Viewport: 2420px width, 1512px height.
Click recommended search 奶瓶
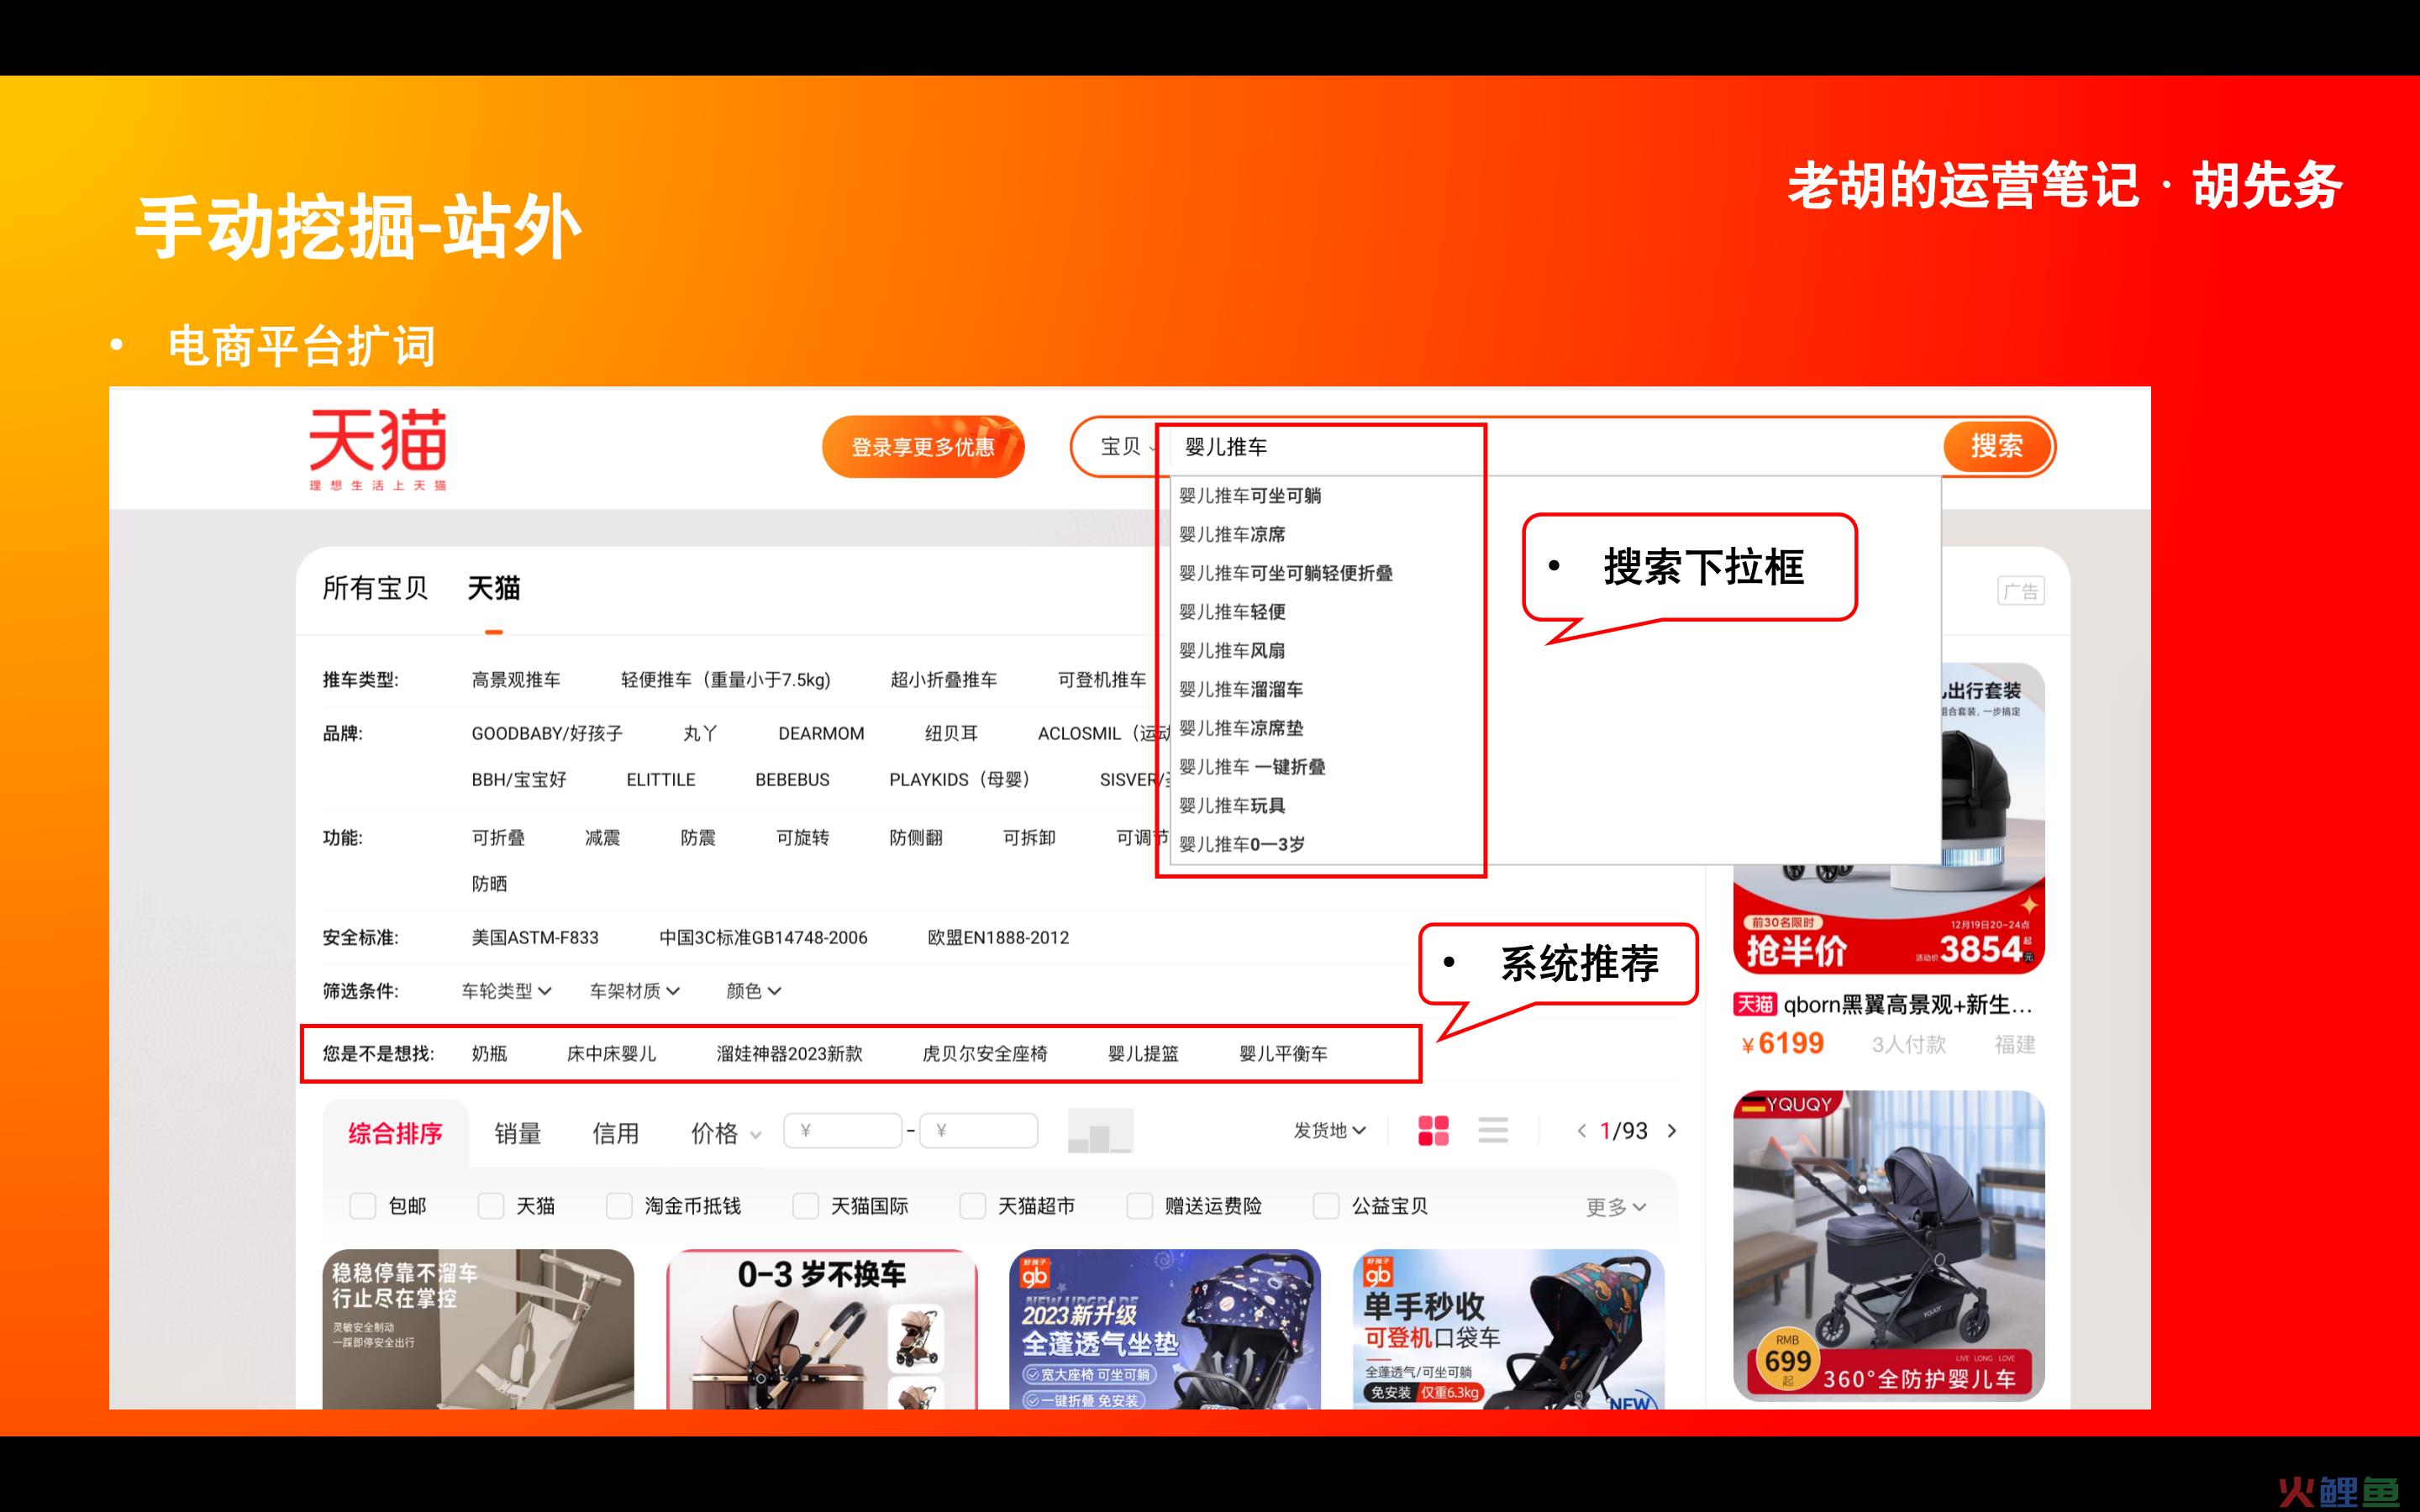(x=489, y=1054)
